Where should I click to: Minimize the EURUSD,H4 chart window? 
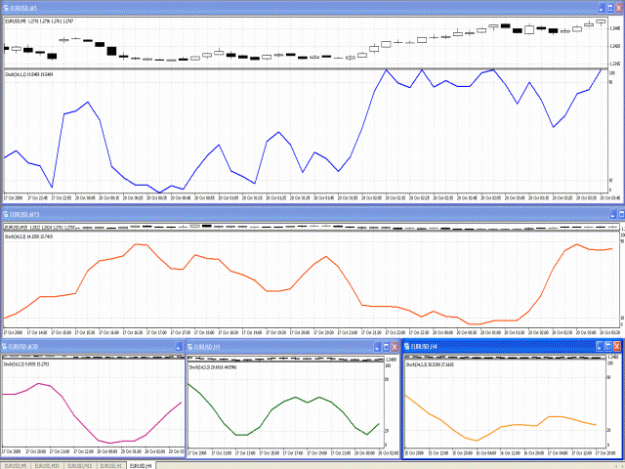(599, 346)
